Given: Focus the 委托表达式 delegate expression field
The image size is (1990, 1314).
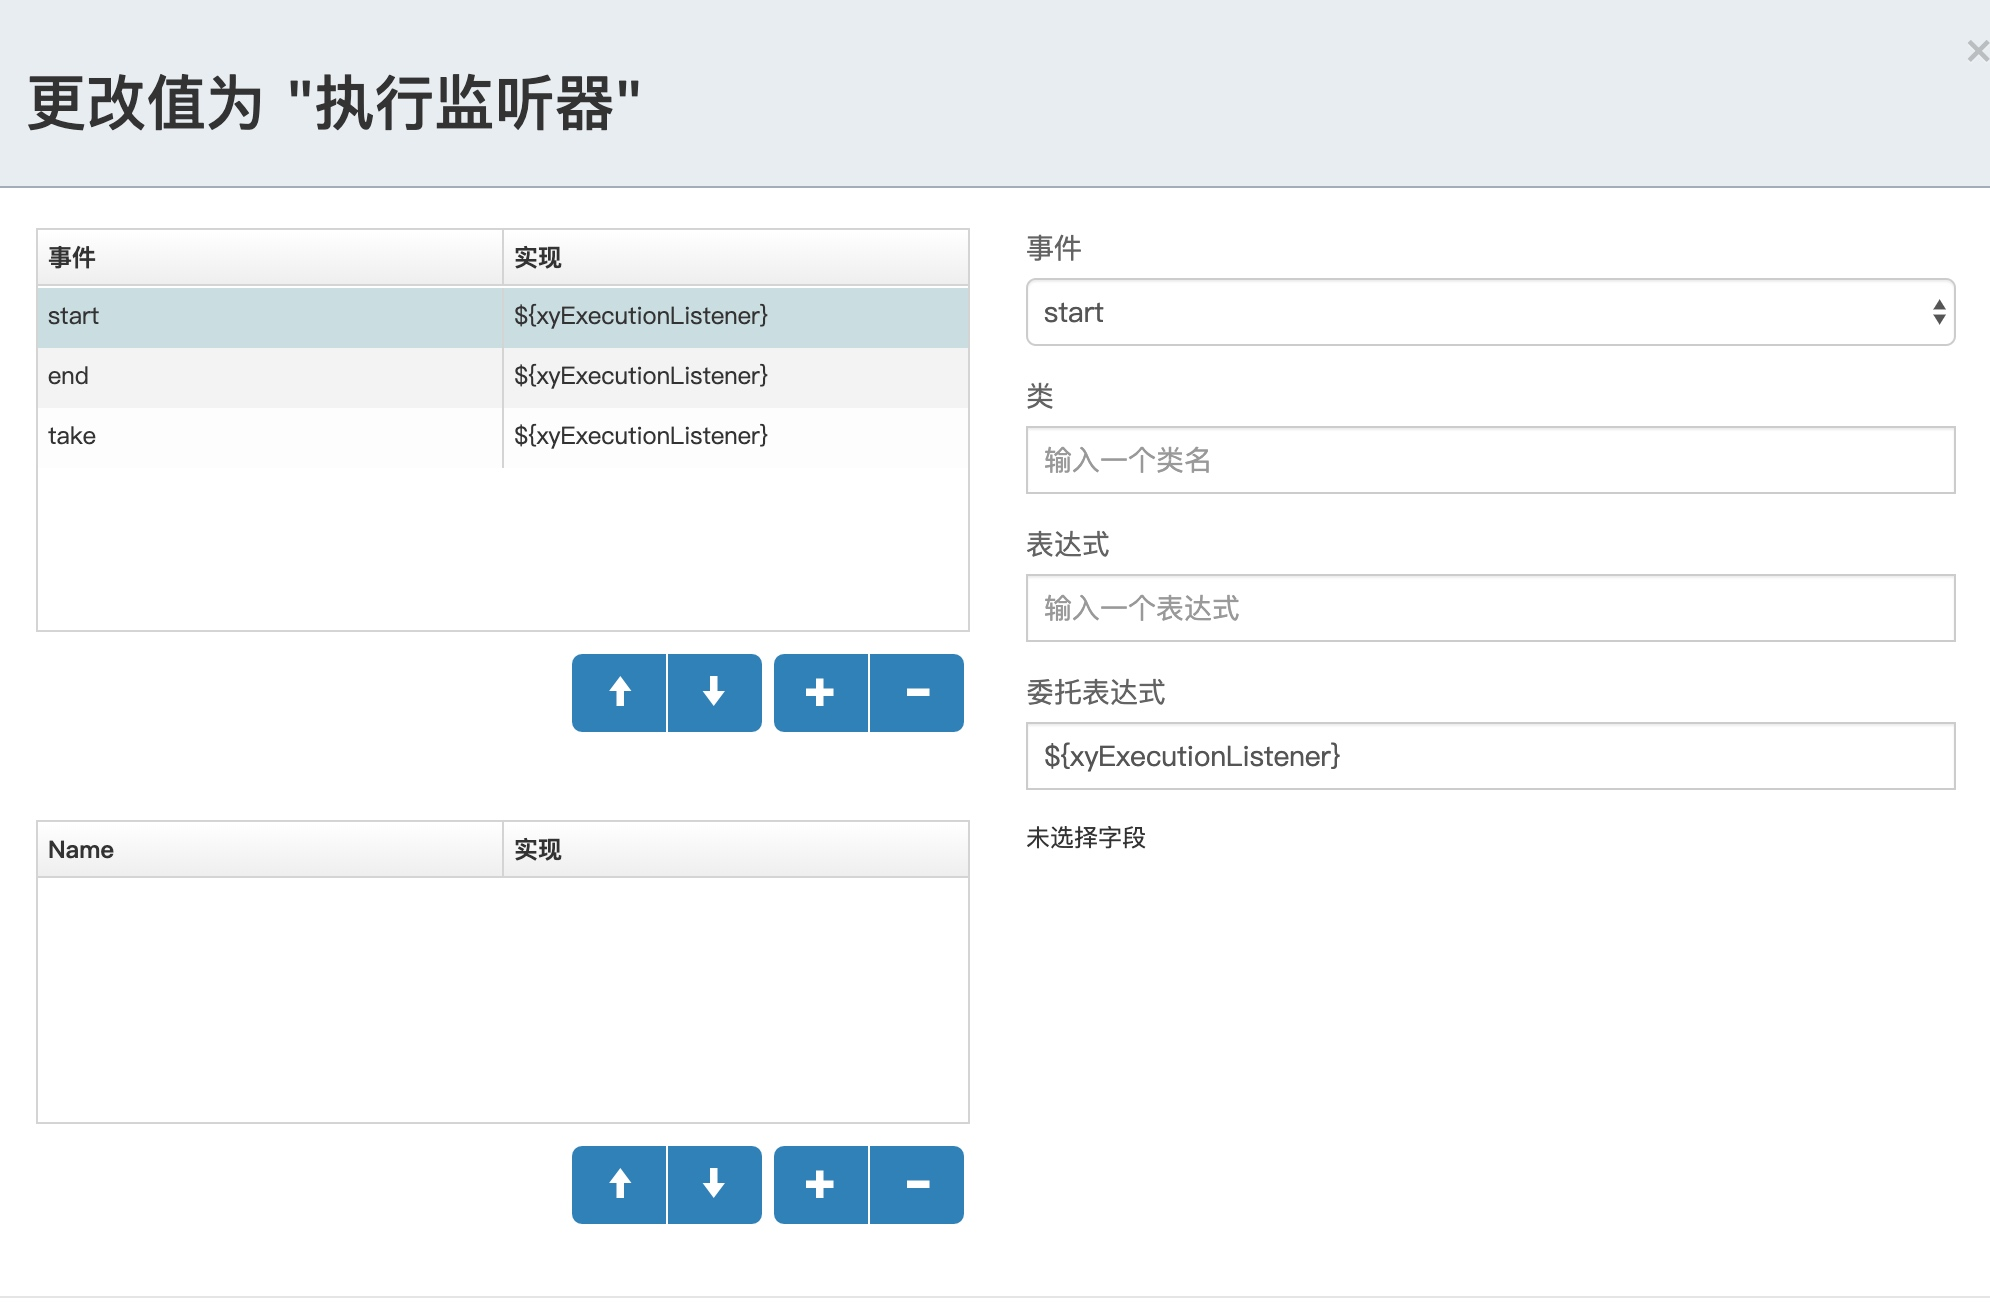Looking at the screenshot, I should [1490, 757].
